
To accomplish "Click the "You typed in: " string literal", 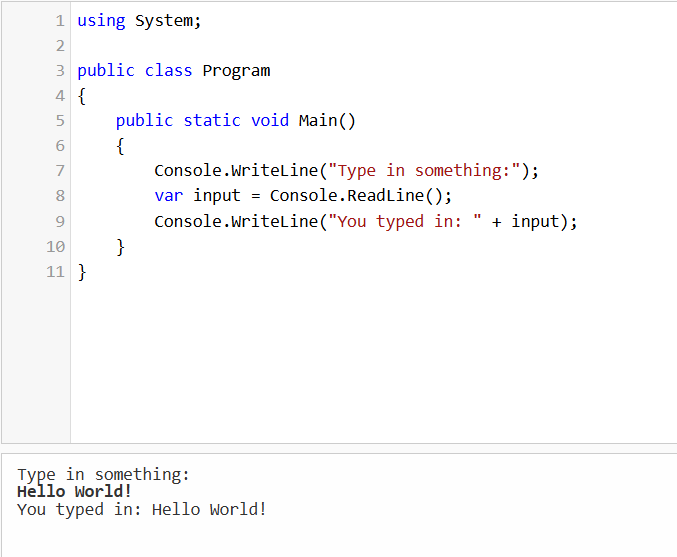I will pyautogui.click(x=405, y=221).
